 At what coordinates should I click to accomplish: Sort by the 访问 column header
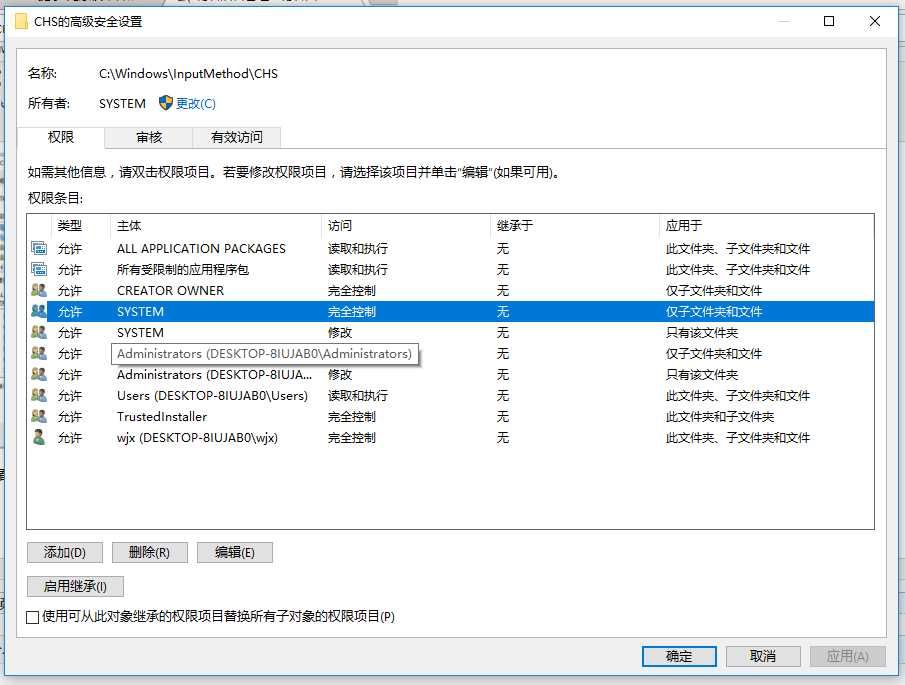pyautogui.click(x=406, y=226)
